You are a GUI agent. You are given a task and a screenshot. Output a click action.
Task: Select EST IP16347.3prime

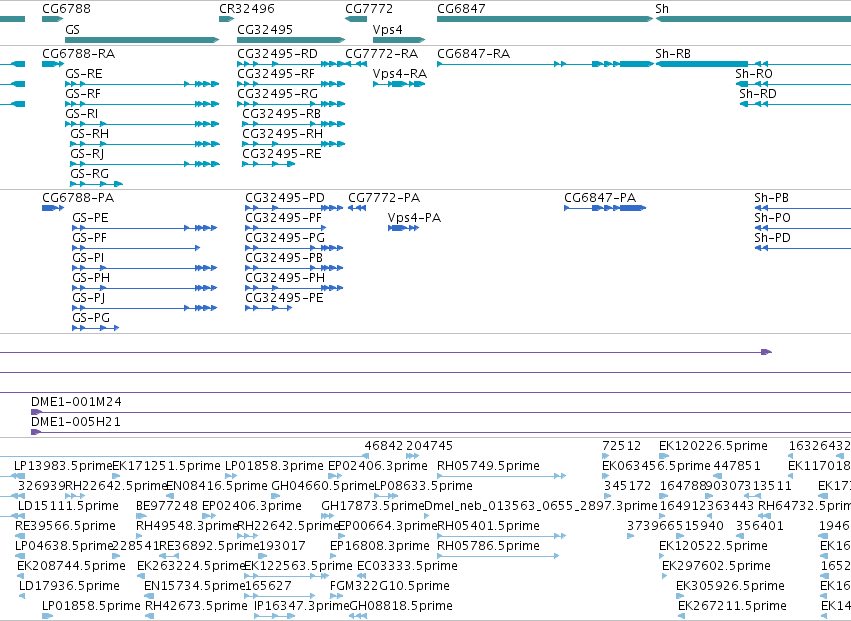pyautogui.click(x=301, y=606)
